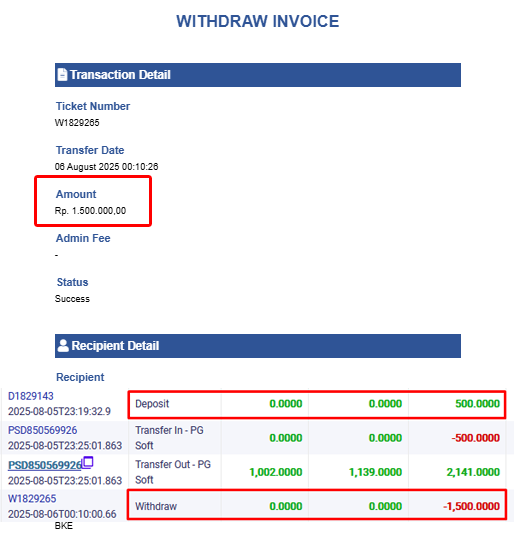This screenshot has width=514, height=552.
Task: Select the Admin Fee label
Action: coord(83,238)
